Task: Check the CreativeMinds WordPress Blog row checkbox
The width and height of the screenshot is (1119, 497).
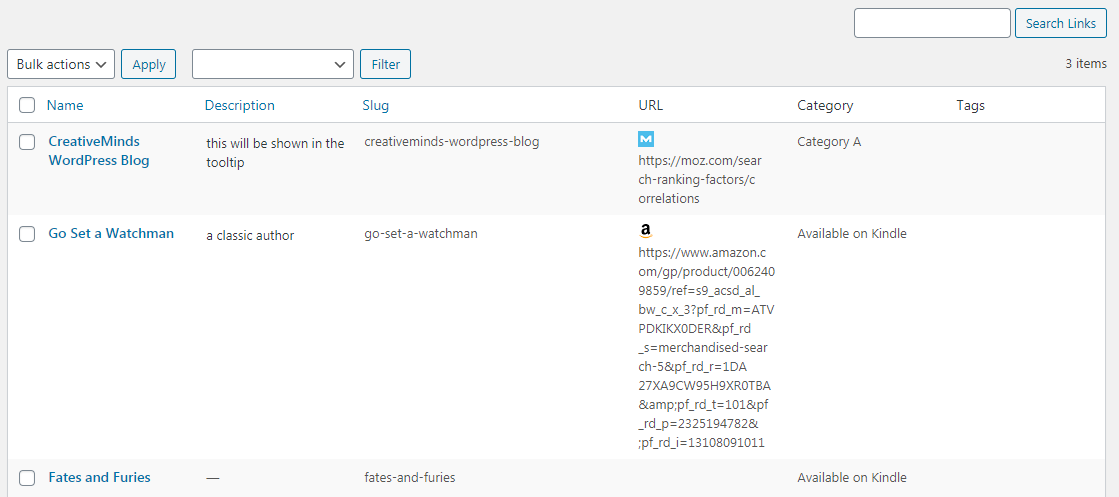Action: [27, 141]
